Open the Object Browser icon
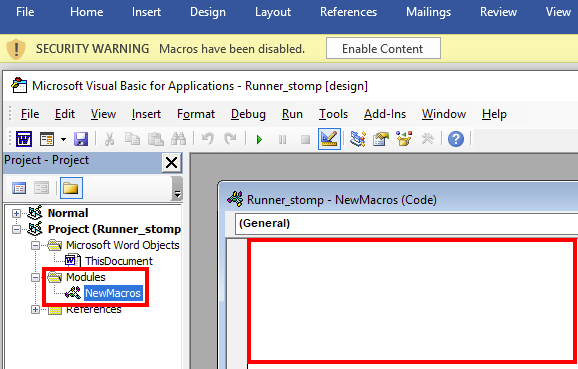This screenshot has width=578, height=369. pos(404,139)
